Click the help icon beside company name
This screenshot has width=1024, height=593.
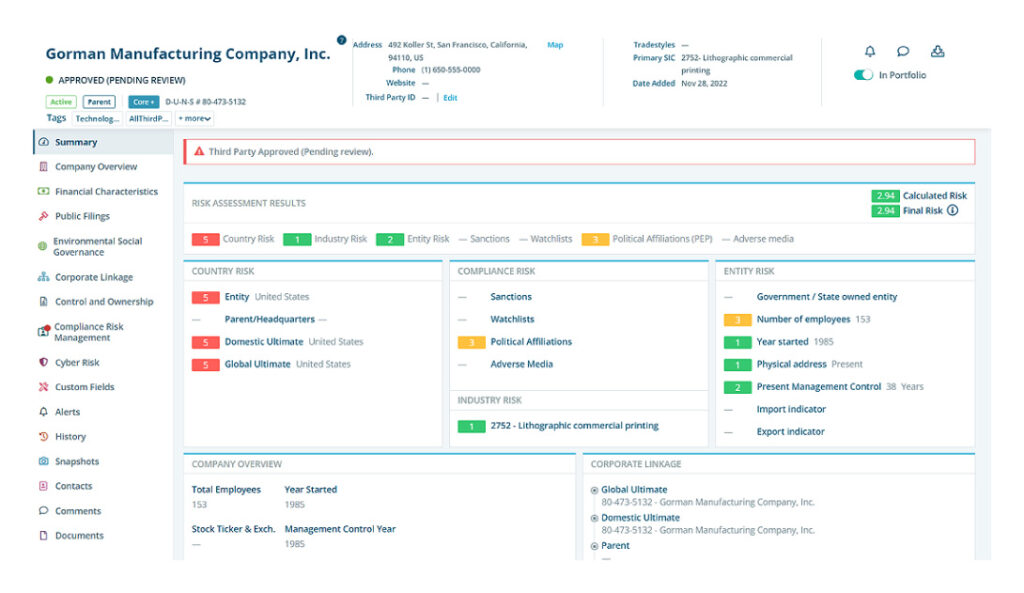tap(342, 40)
